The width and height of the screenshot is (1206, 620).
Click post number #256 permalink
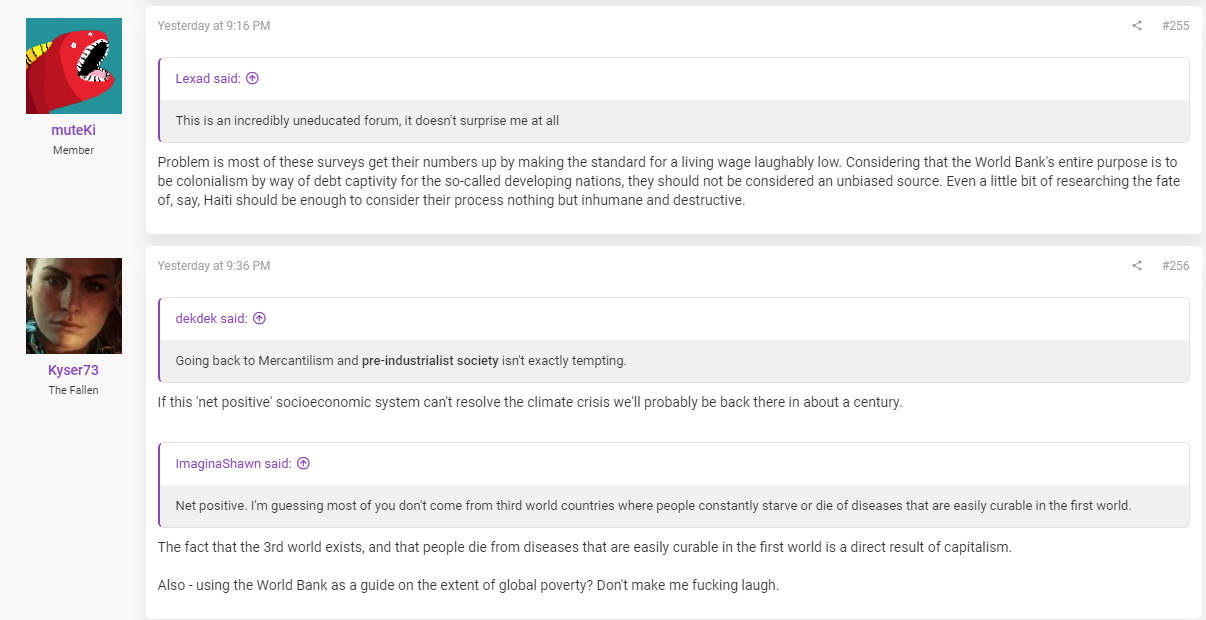pos(1176,266)
